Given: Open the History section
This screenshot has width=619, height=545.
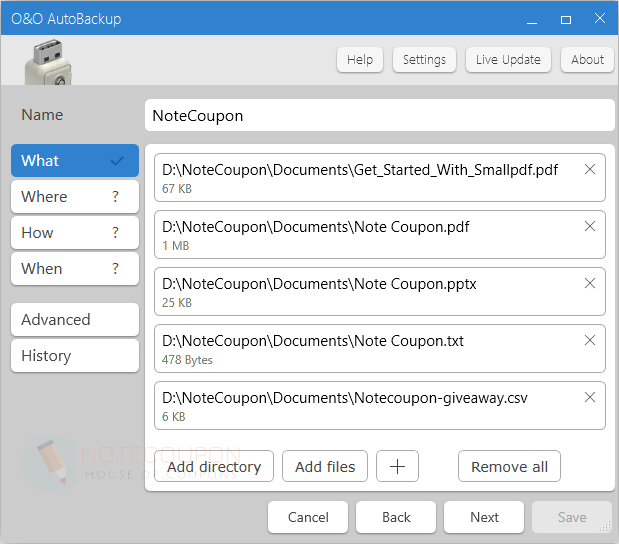Looking at the screenshot, I should 75,356.
